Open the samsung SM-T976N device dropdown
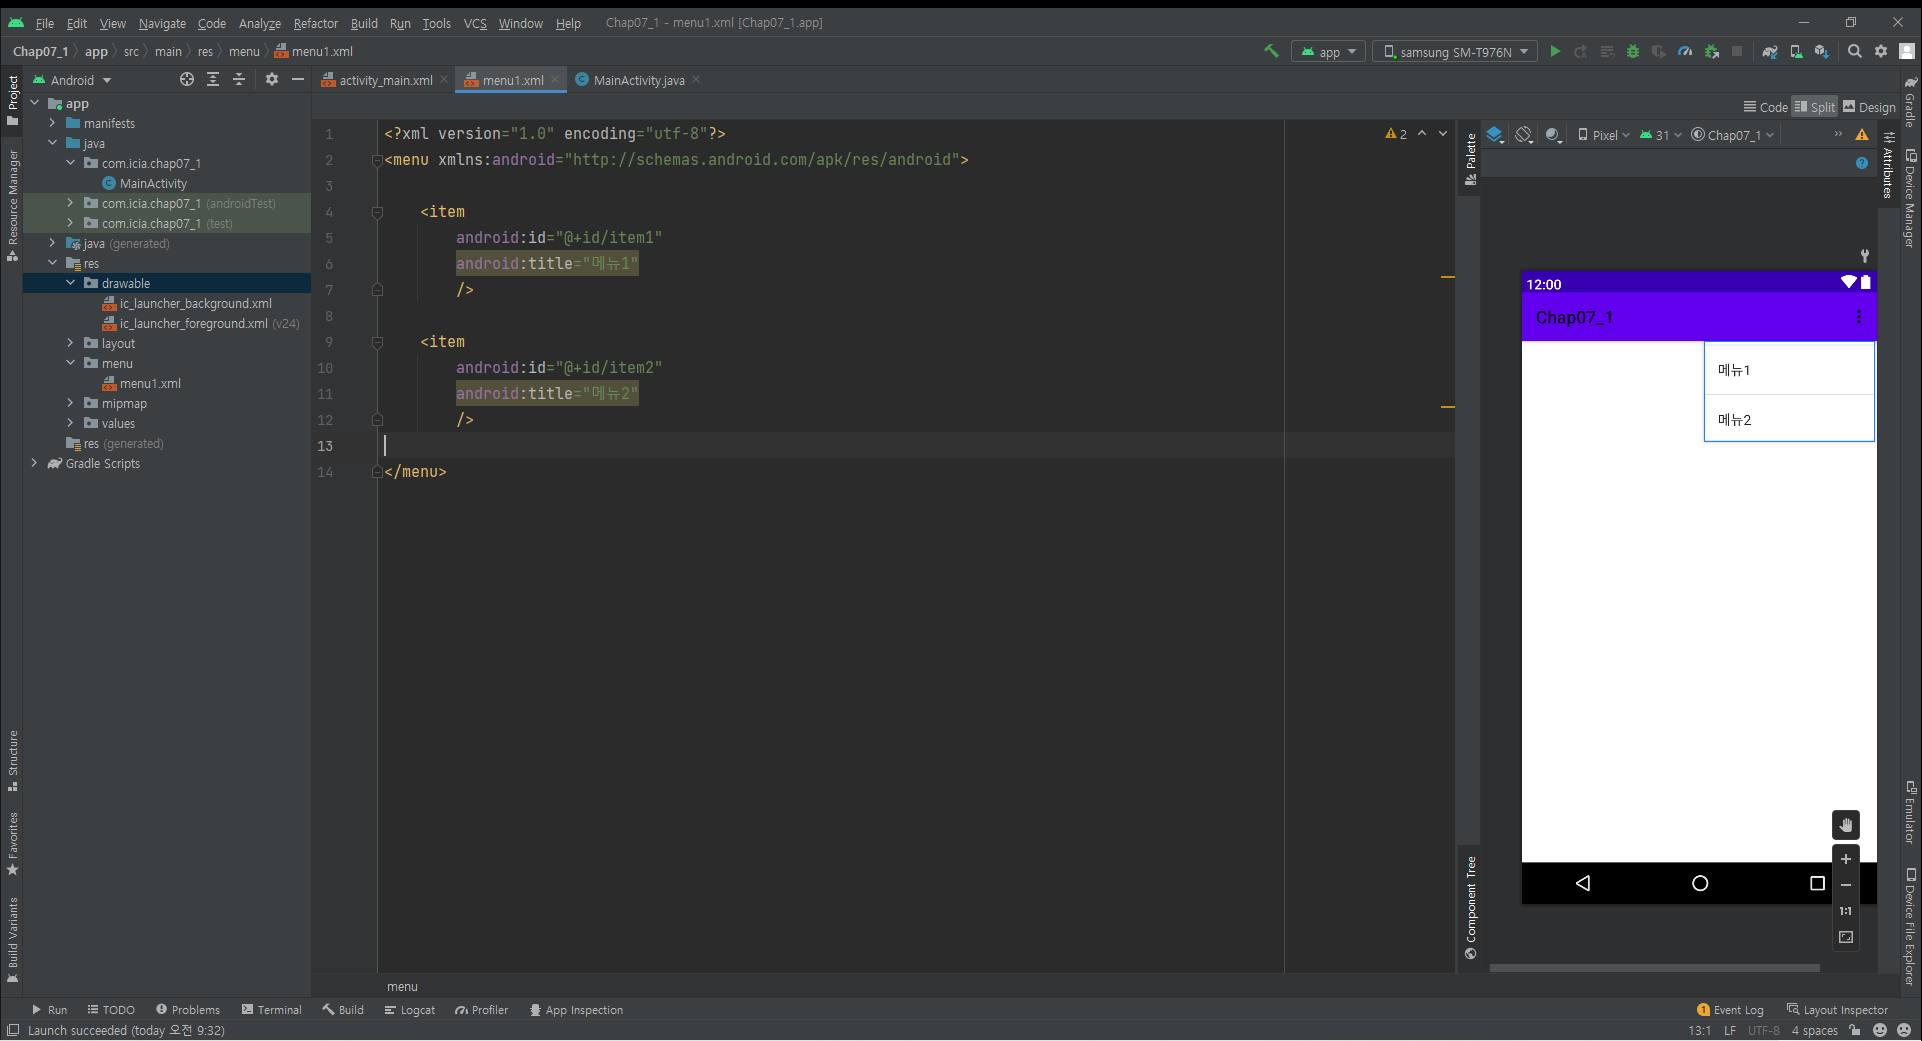The image size is (1922, 1041). (1455, 52)
